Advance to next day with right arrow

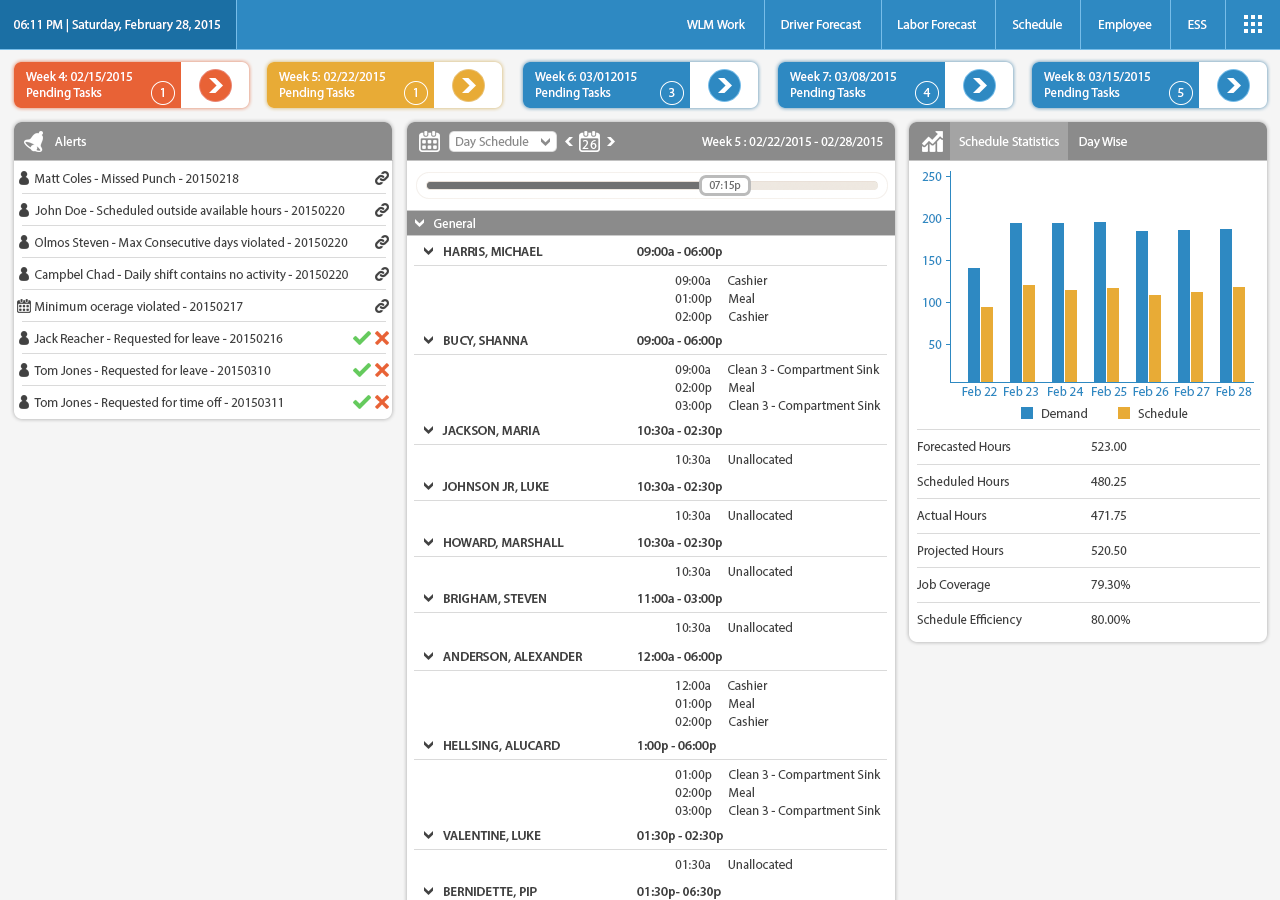point(611,142)
